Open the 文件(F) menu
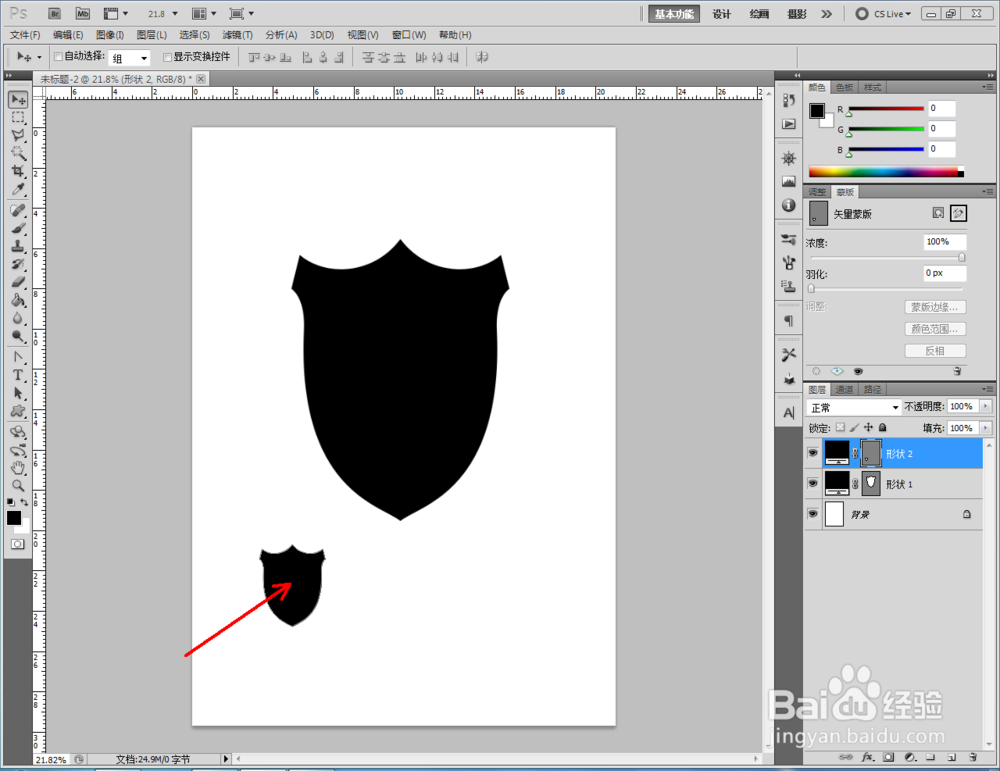The height and width of the screenshot is (771, 1000). point(26,35)
